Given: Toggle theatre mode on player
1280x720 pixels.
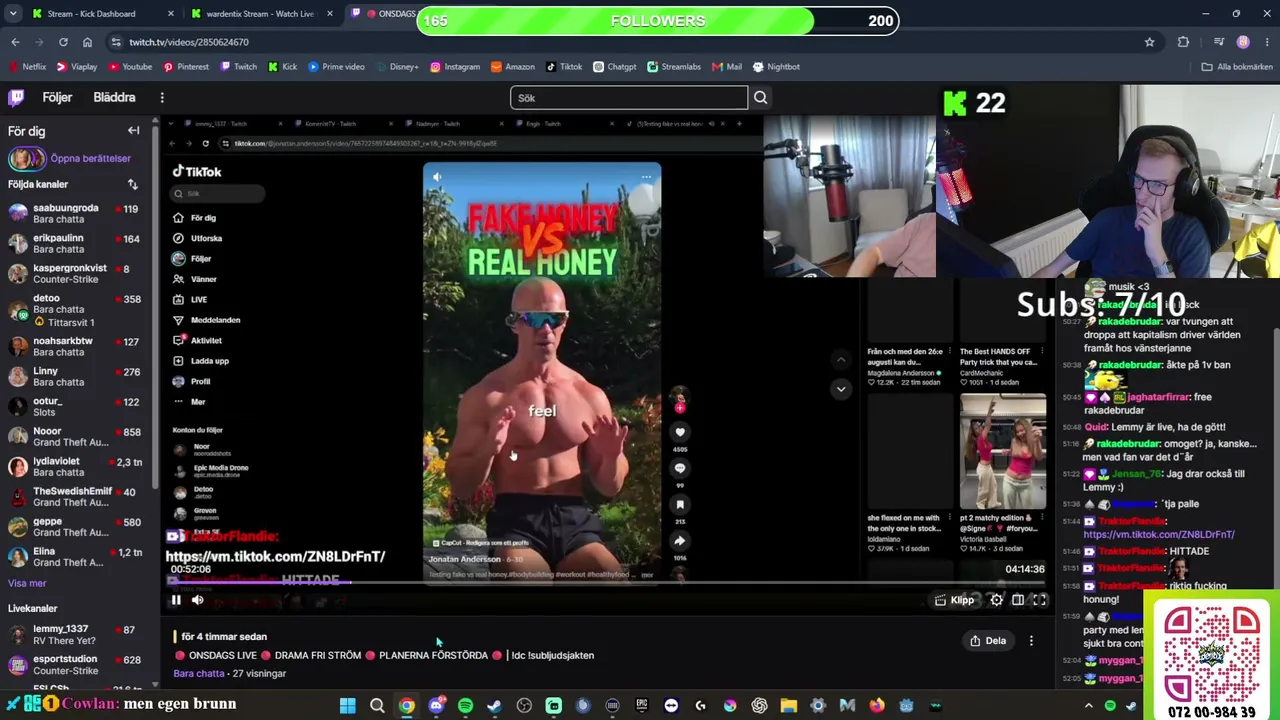Looking at the screenshot, I should pos(1018,600).
